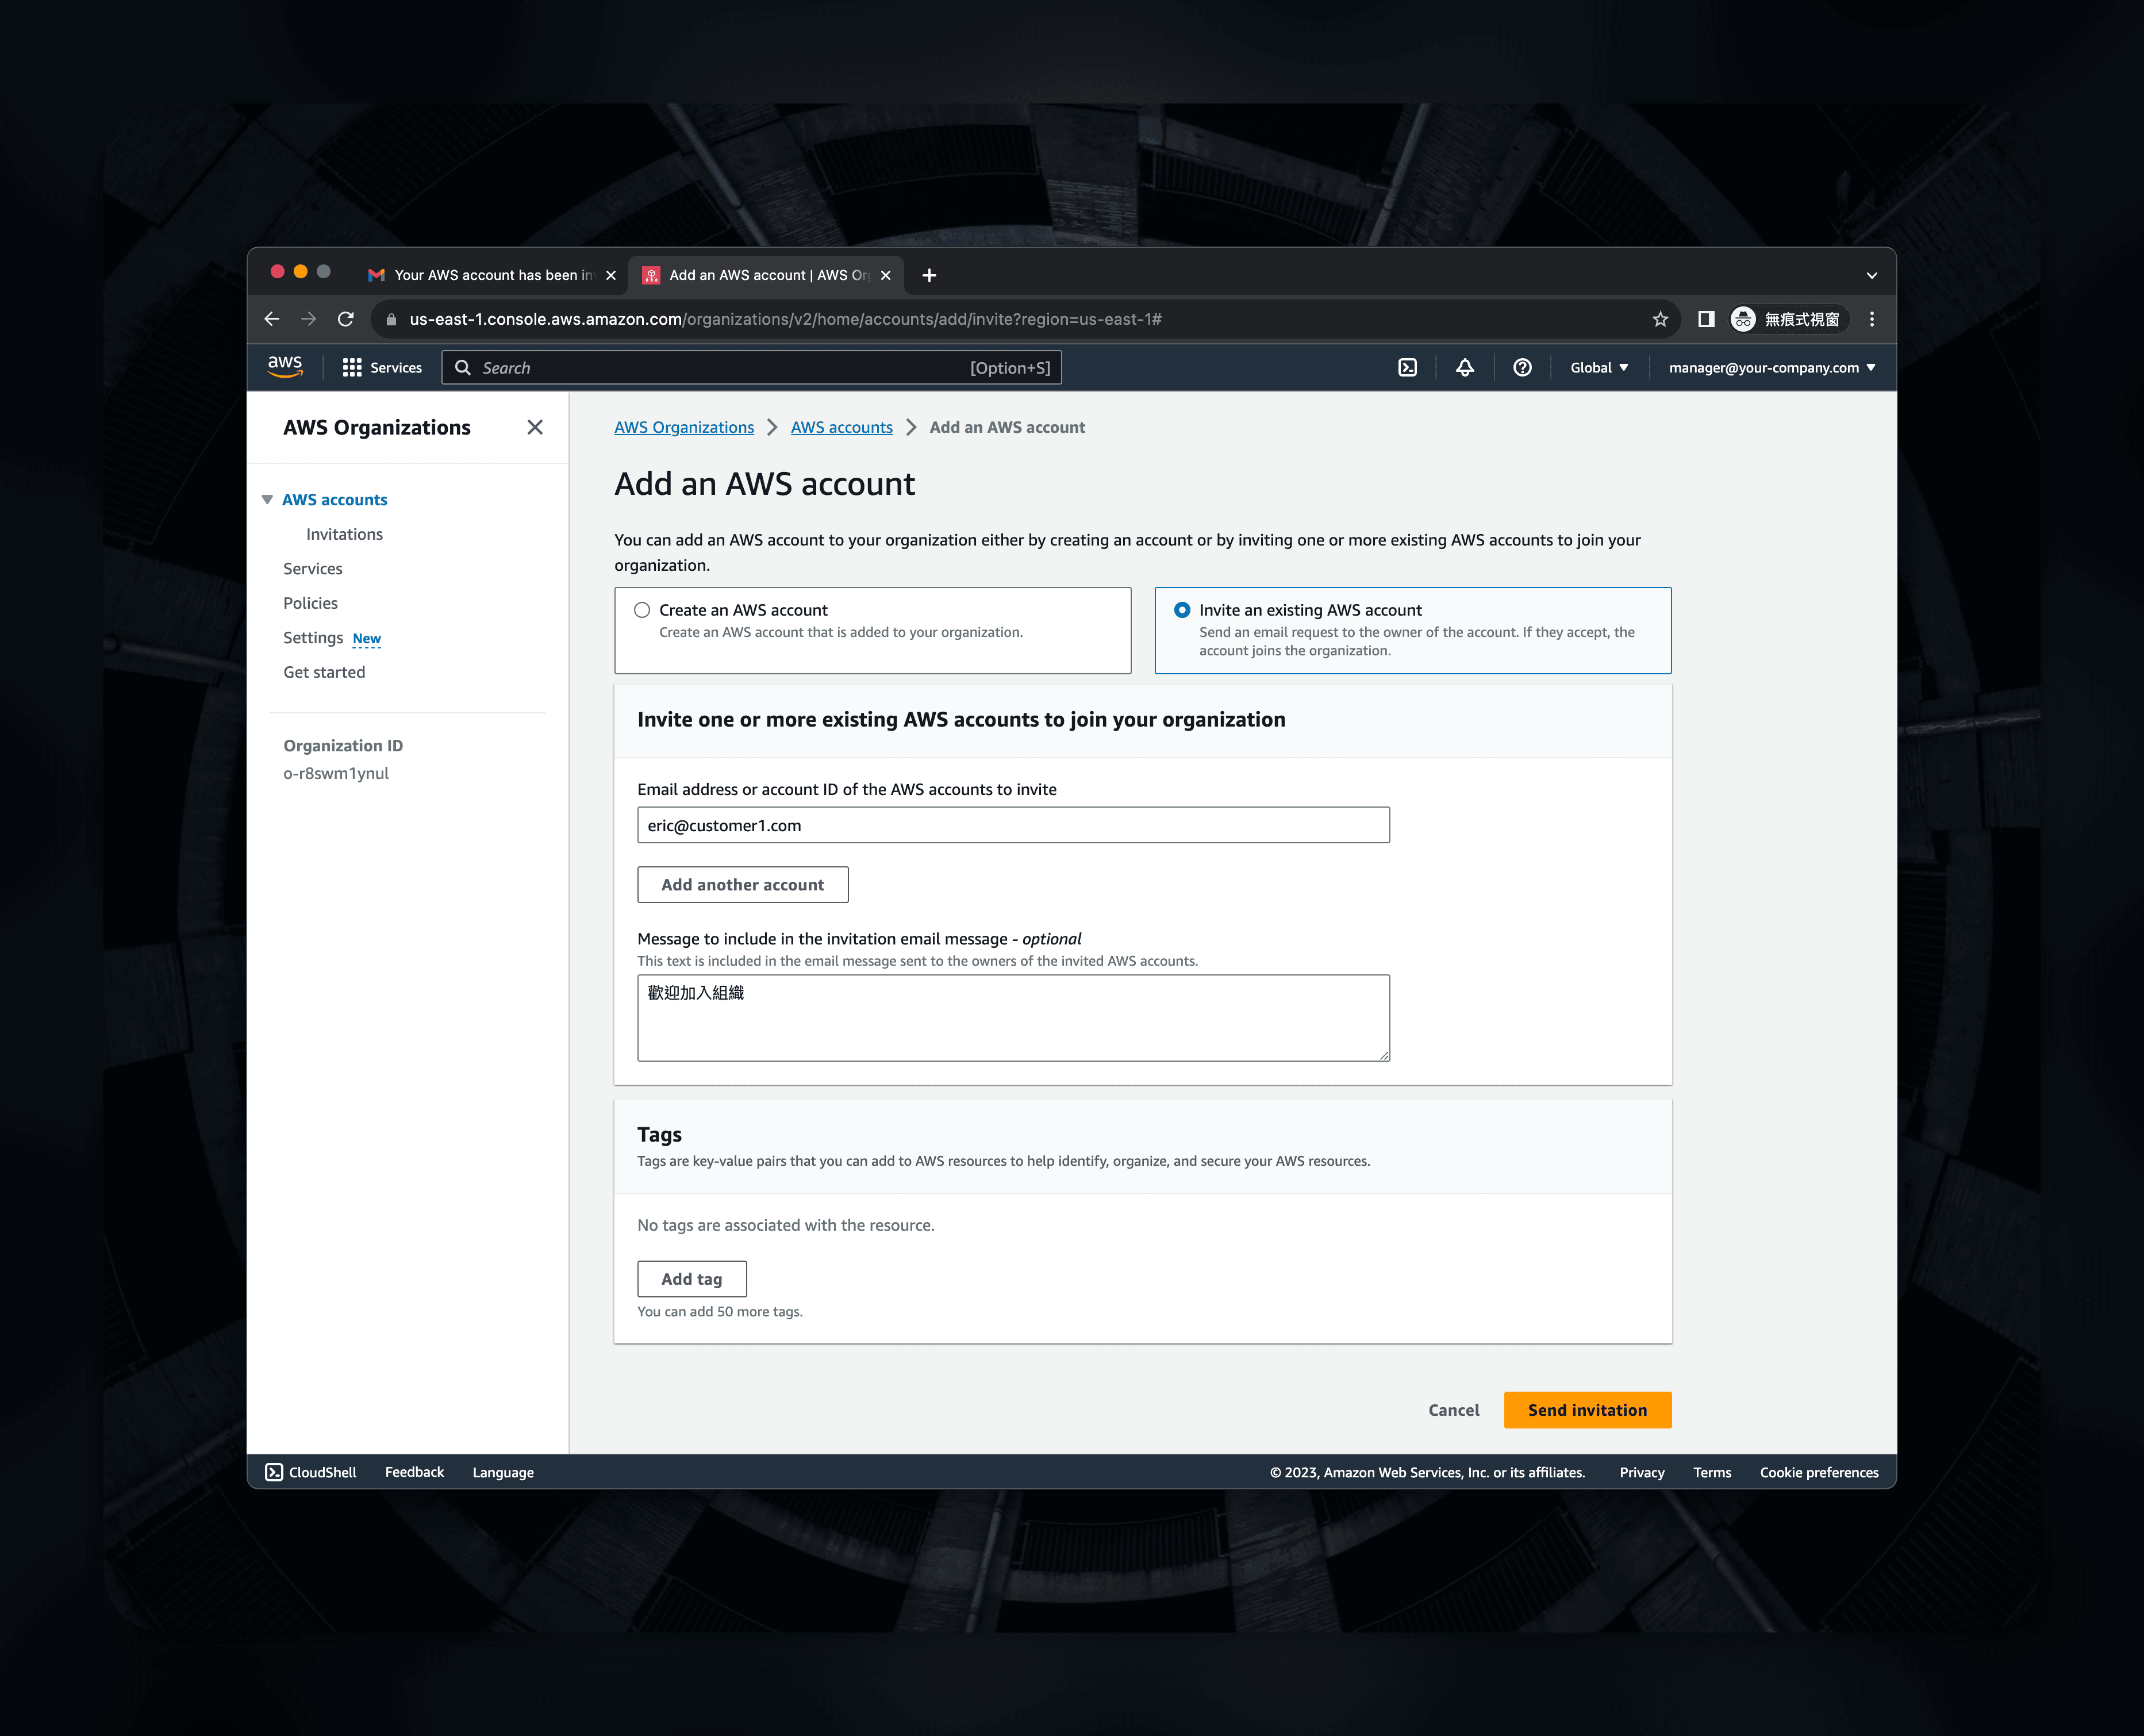The image size is (2144, 1736).
Task: Go forward in browser history
Action: (x=308, y=319)
